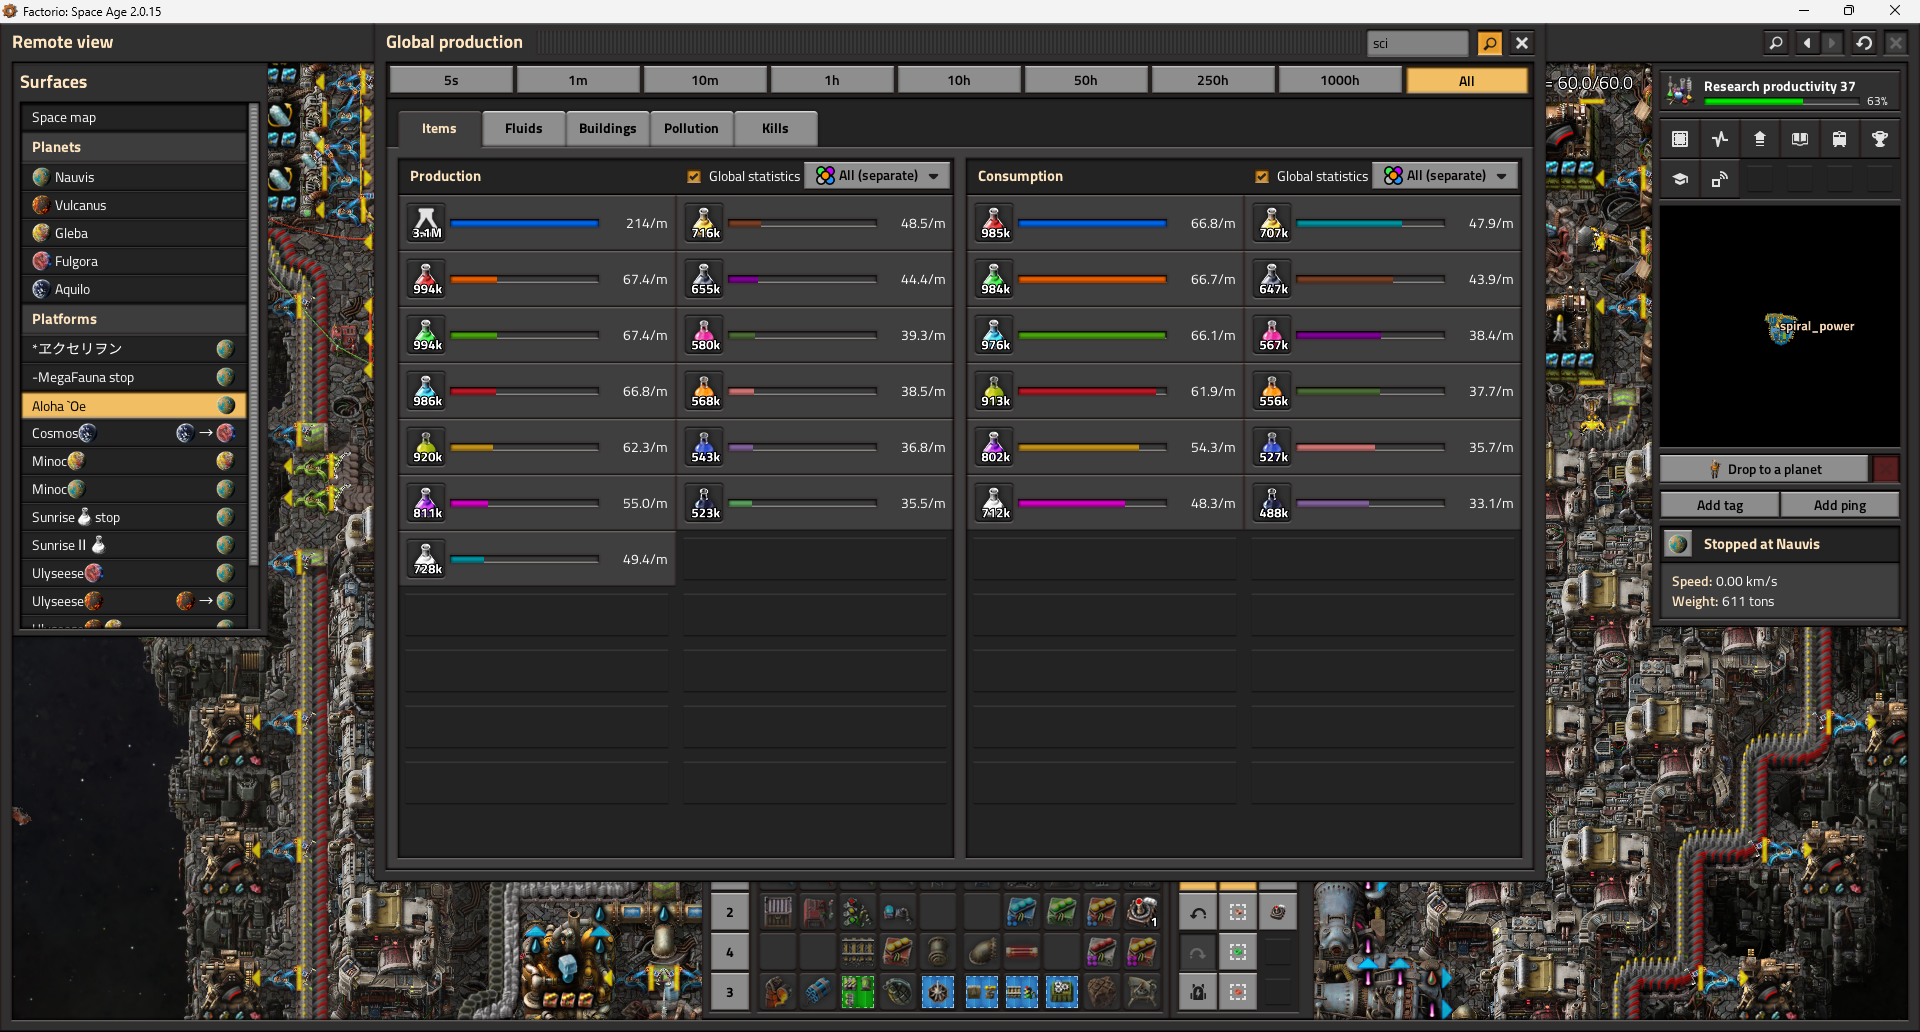Select the green dashed upgrade planner shortcut
This screenshot has width=1920, height=1032.
pyautogui.click(x=1238, y=952)
